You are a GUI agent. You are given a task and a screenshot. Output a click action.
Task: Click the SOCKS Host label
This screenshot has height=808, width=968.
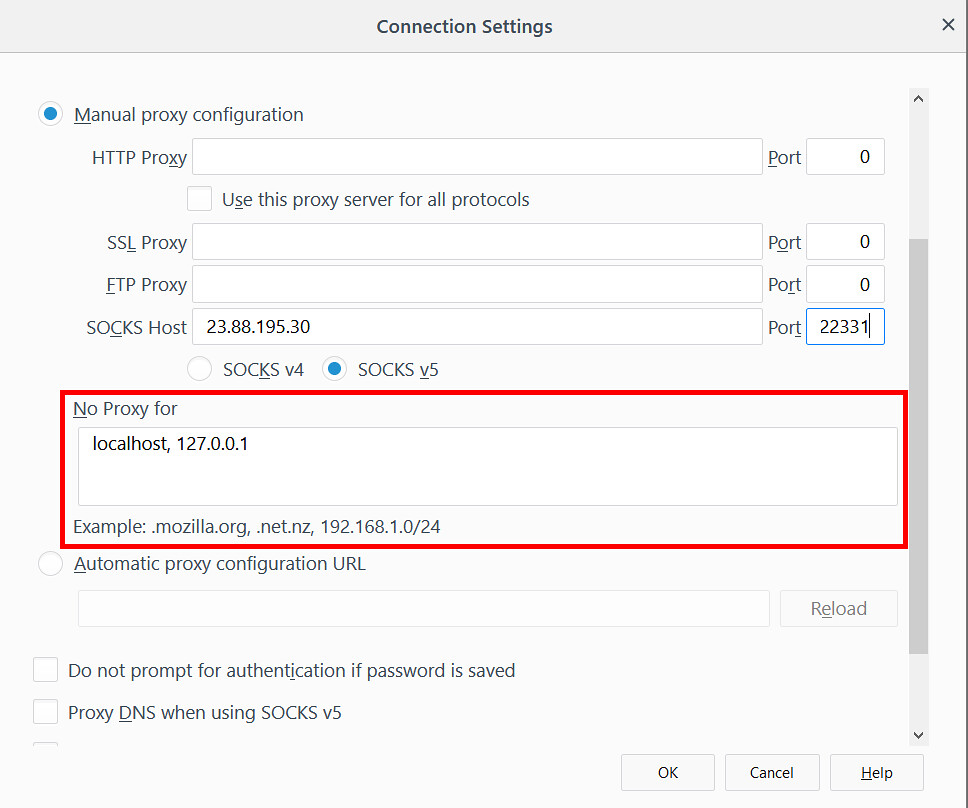(136, 327)
